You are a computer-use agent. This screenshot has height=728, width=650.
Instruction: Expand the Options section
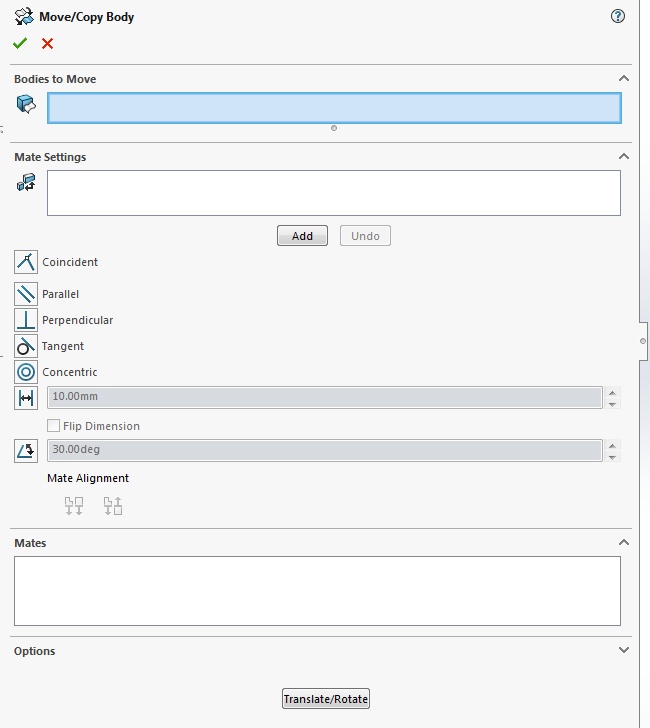tap(624, 650)
